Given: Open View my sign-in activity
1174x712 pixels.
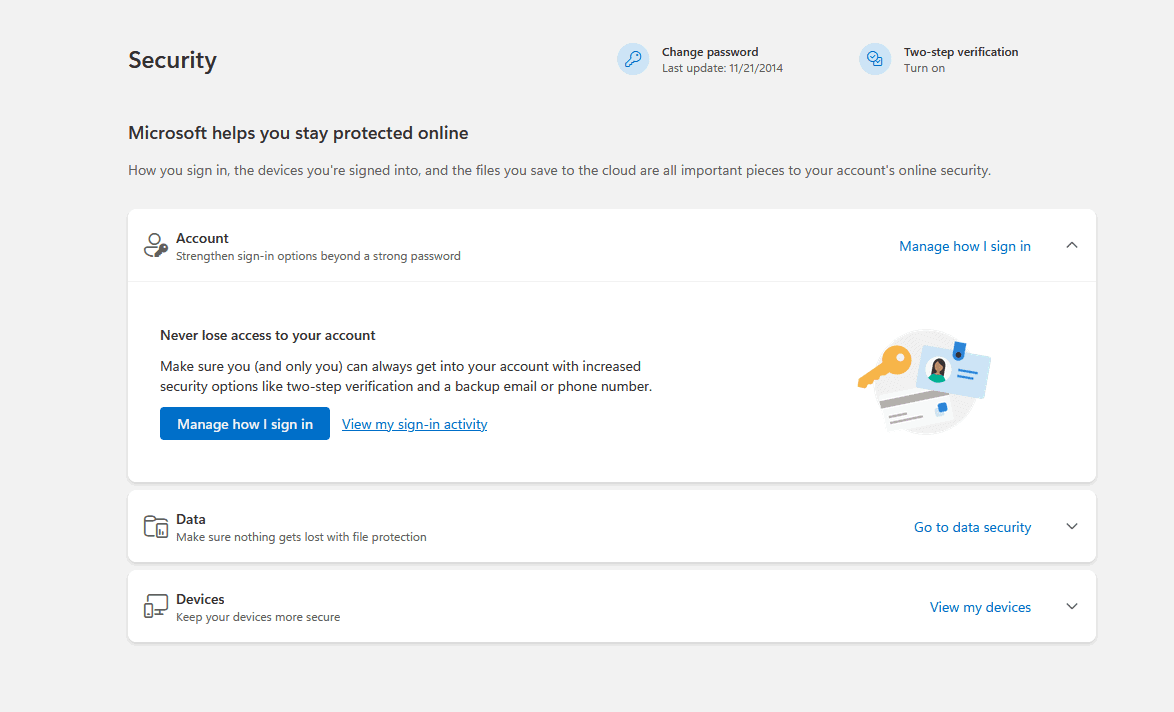Looking at the screenshot, I should click(414, 423).
